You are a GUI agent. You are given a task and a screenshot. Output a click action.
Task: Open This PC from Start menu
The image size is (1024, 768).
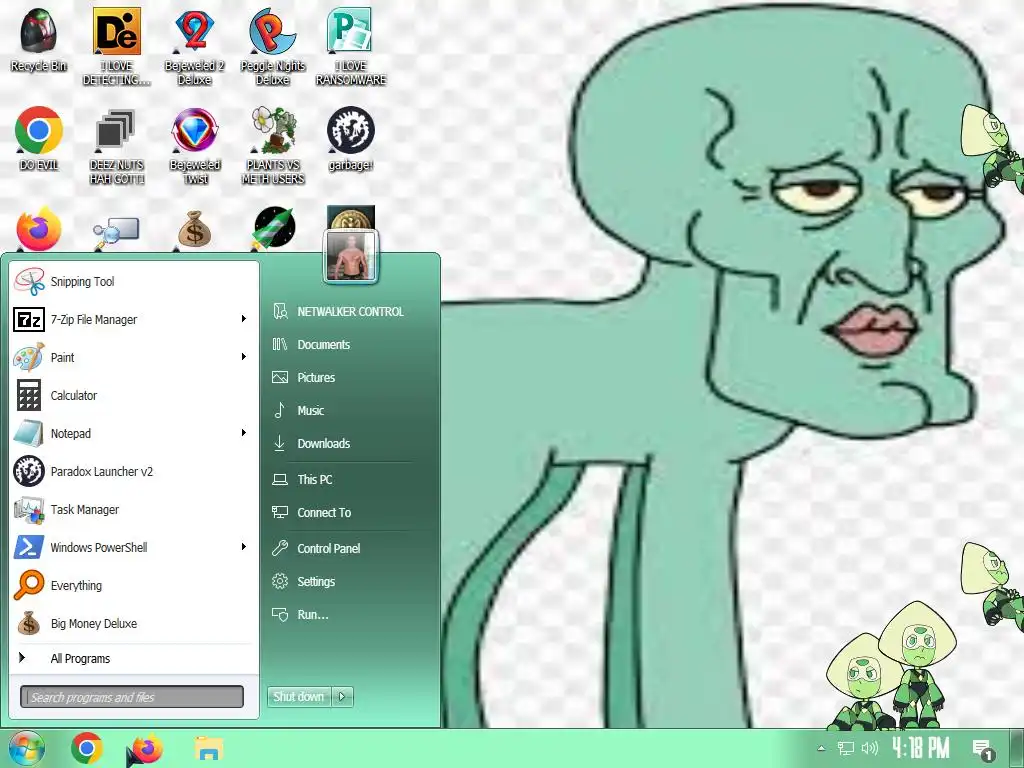[x=350, y=479]
